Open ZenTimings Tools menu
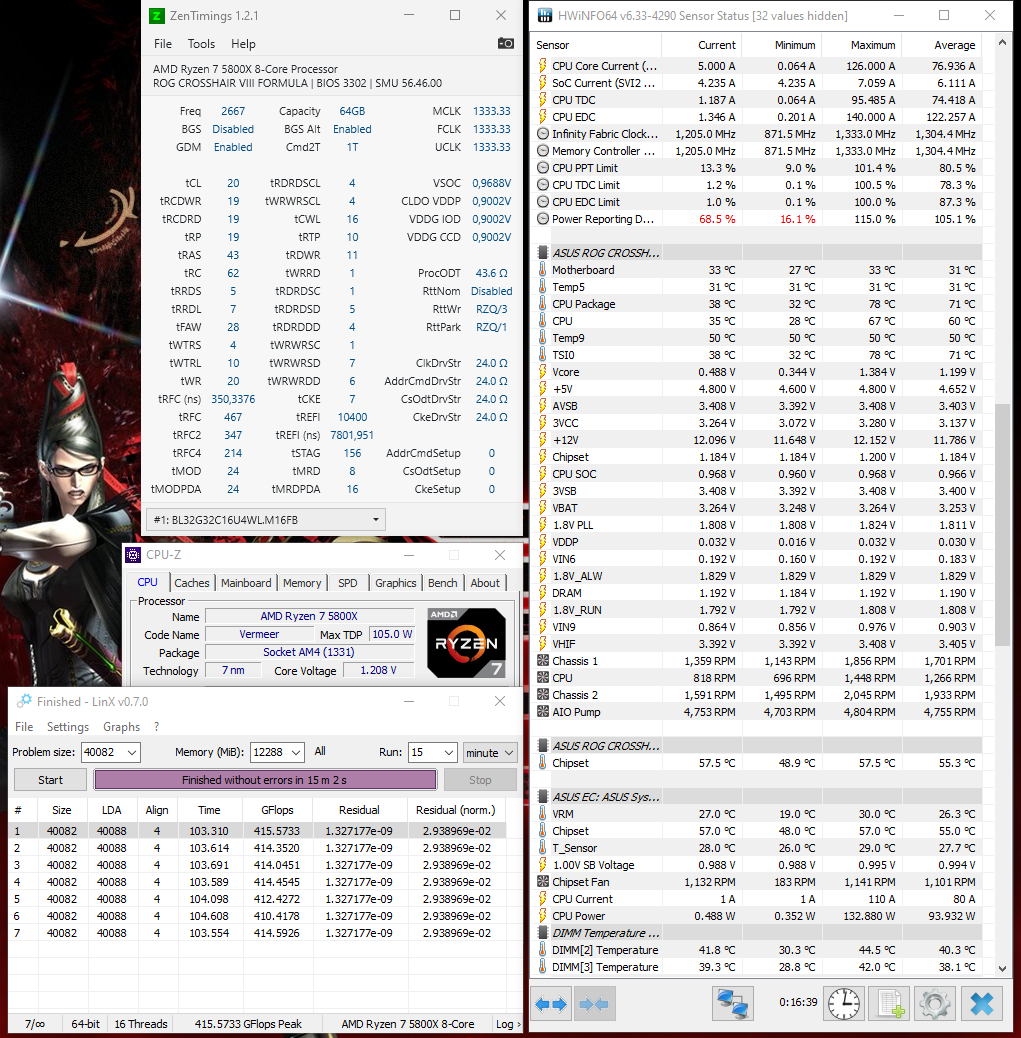1021x1038 pixels. (201, 44)
